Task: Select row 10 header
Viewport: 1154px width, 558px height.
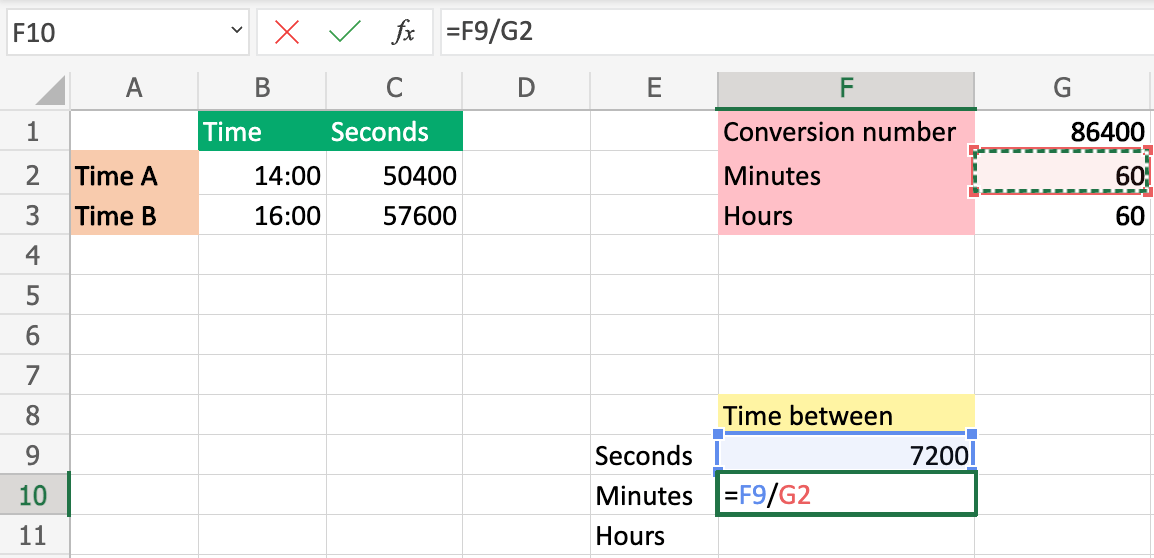Action: click(x=34, y=496)
